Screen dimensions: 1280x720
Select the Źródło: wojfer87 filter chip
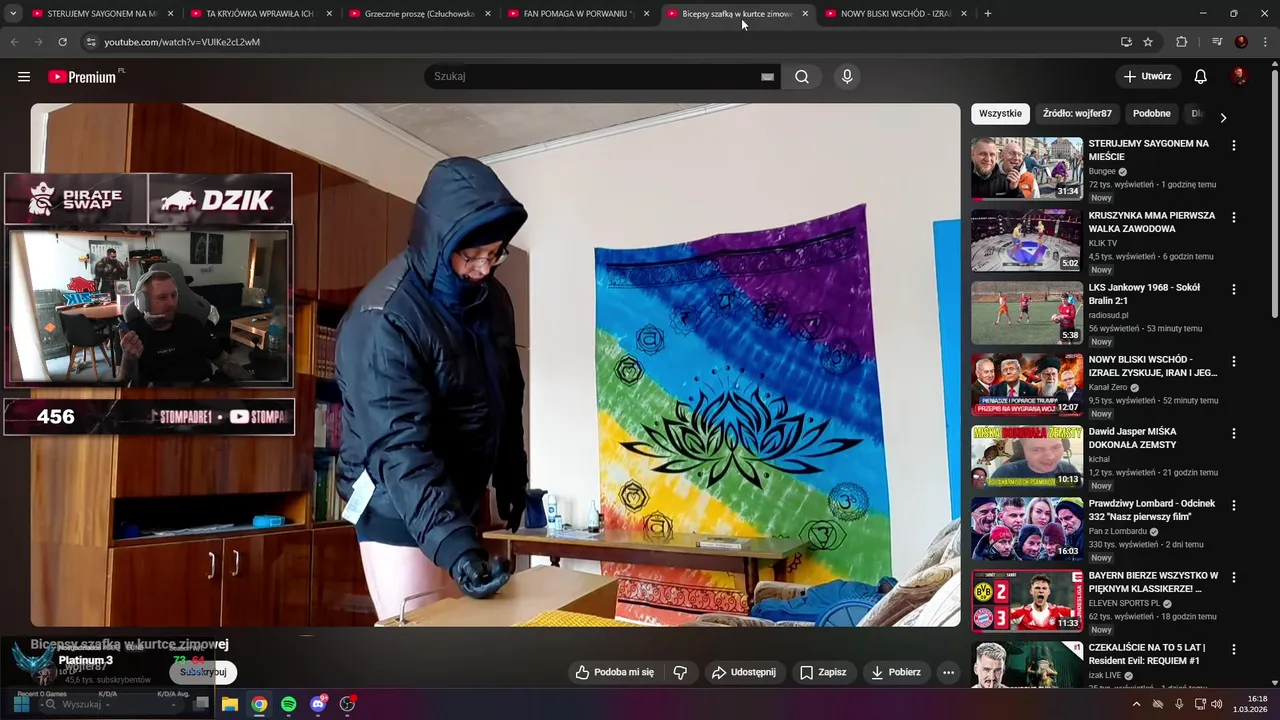(x=1077, y=114)
